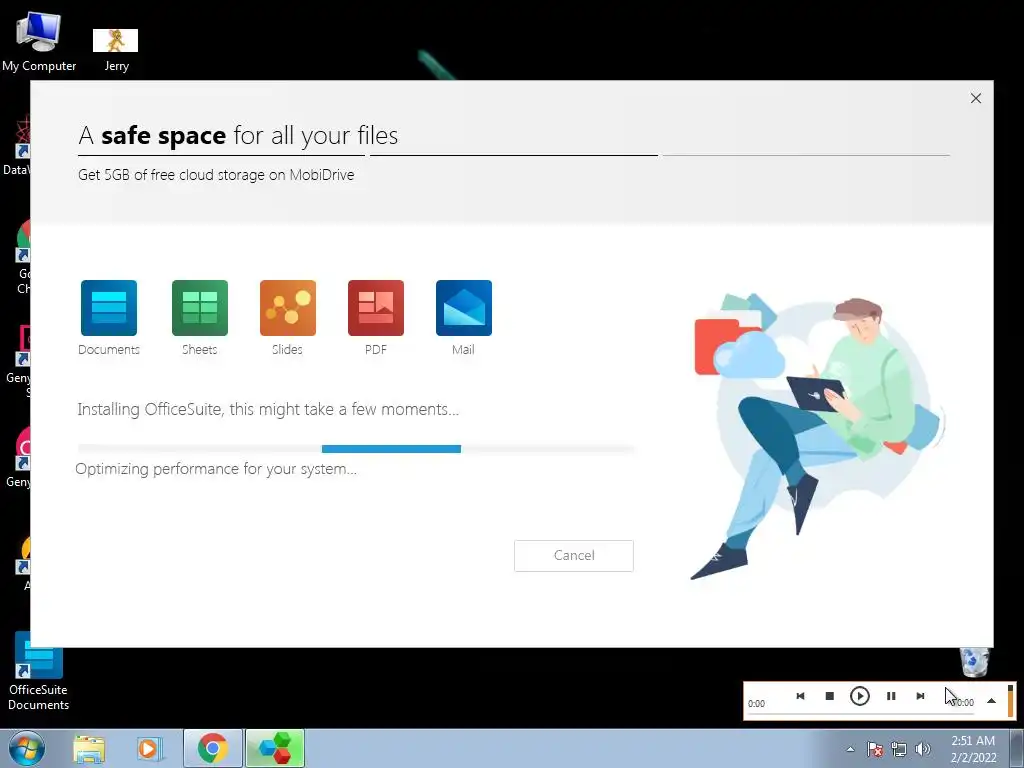Viewport: 1024px width, 768px height.
Task: Open the Recycle Bin on desktop
Action: pos(974,663)
